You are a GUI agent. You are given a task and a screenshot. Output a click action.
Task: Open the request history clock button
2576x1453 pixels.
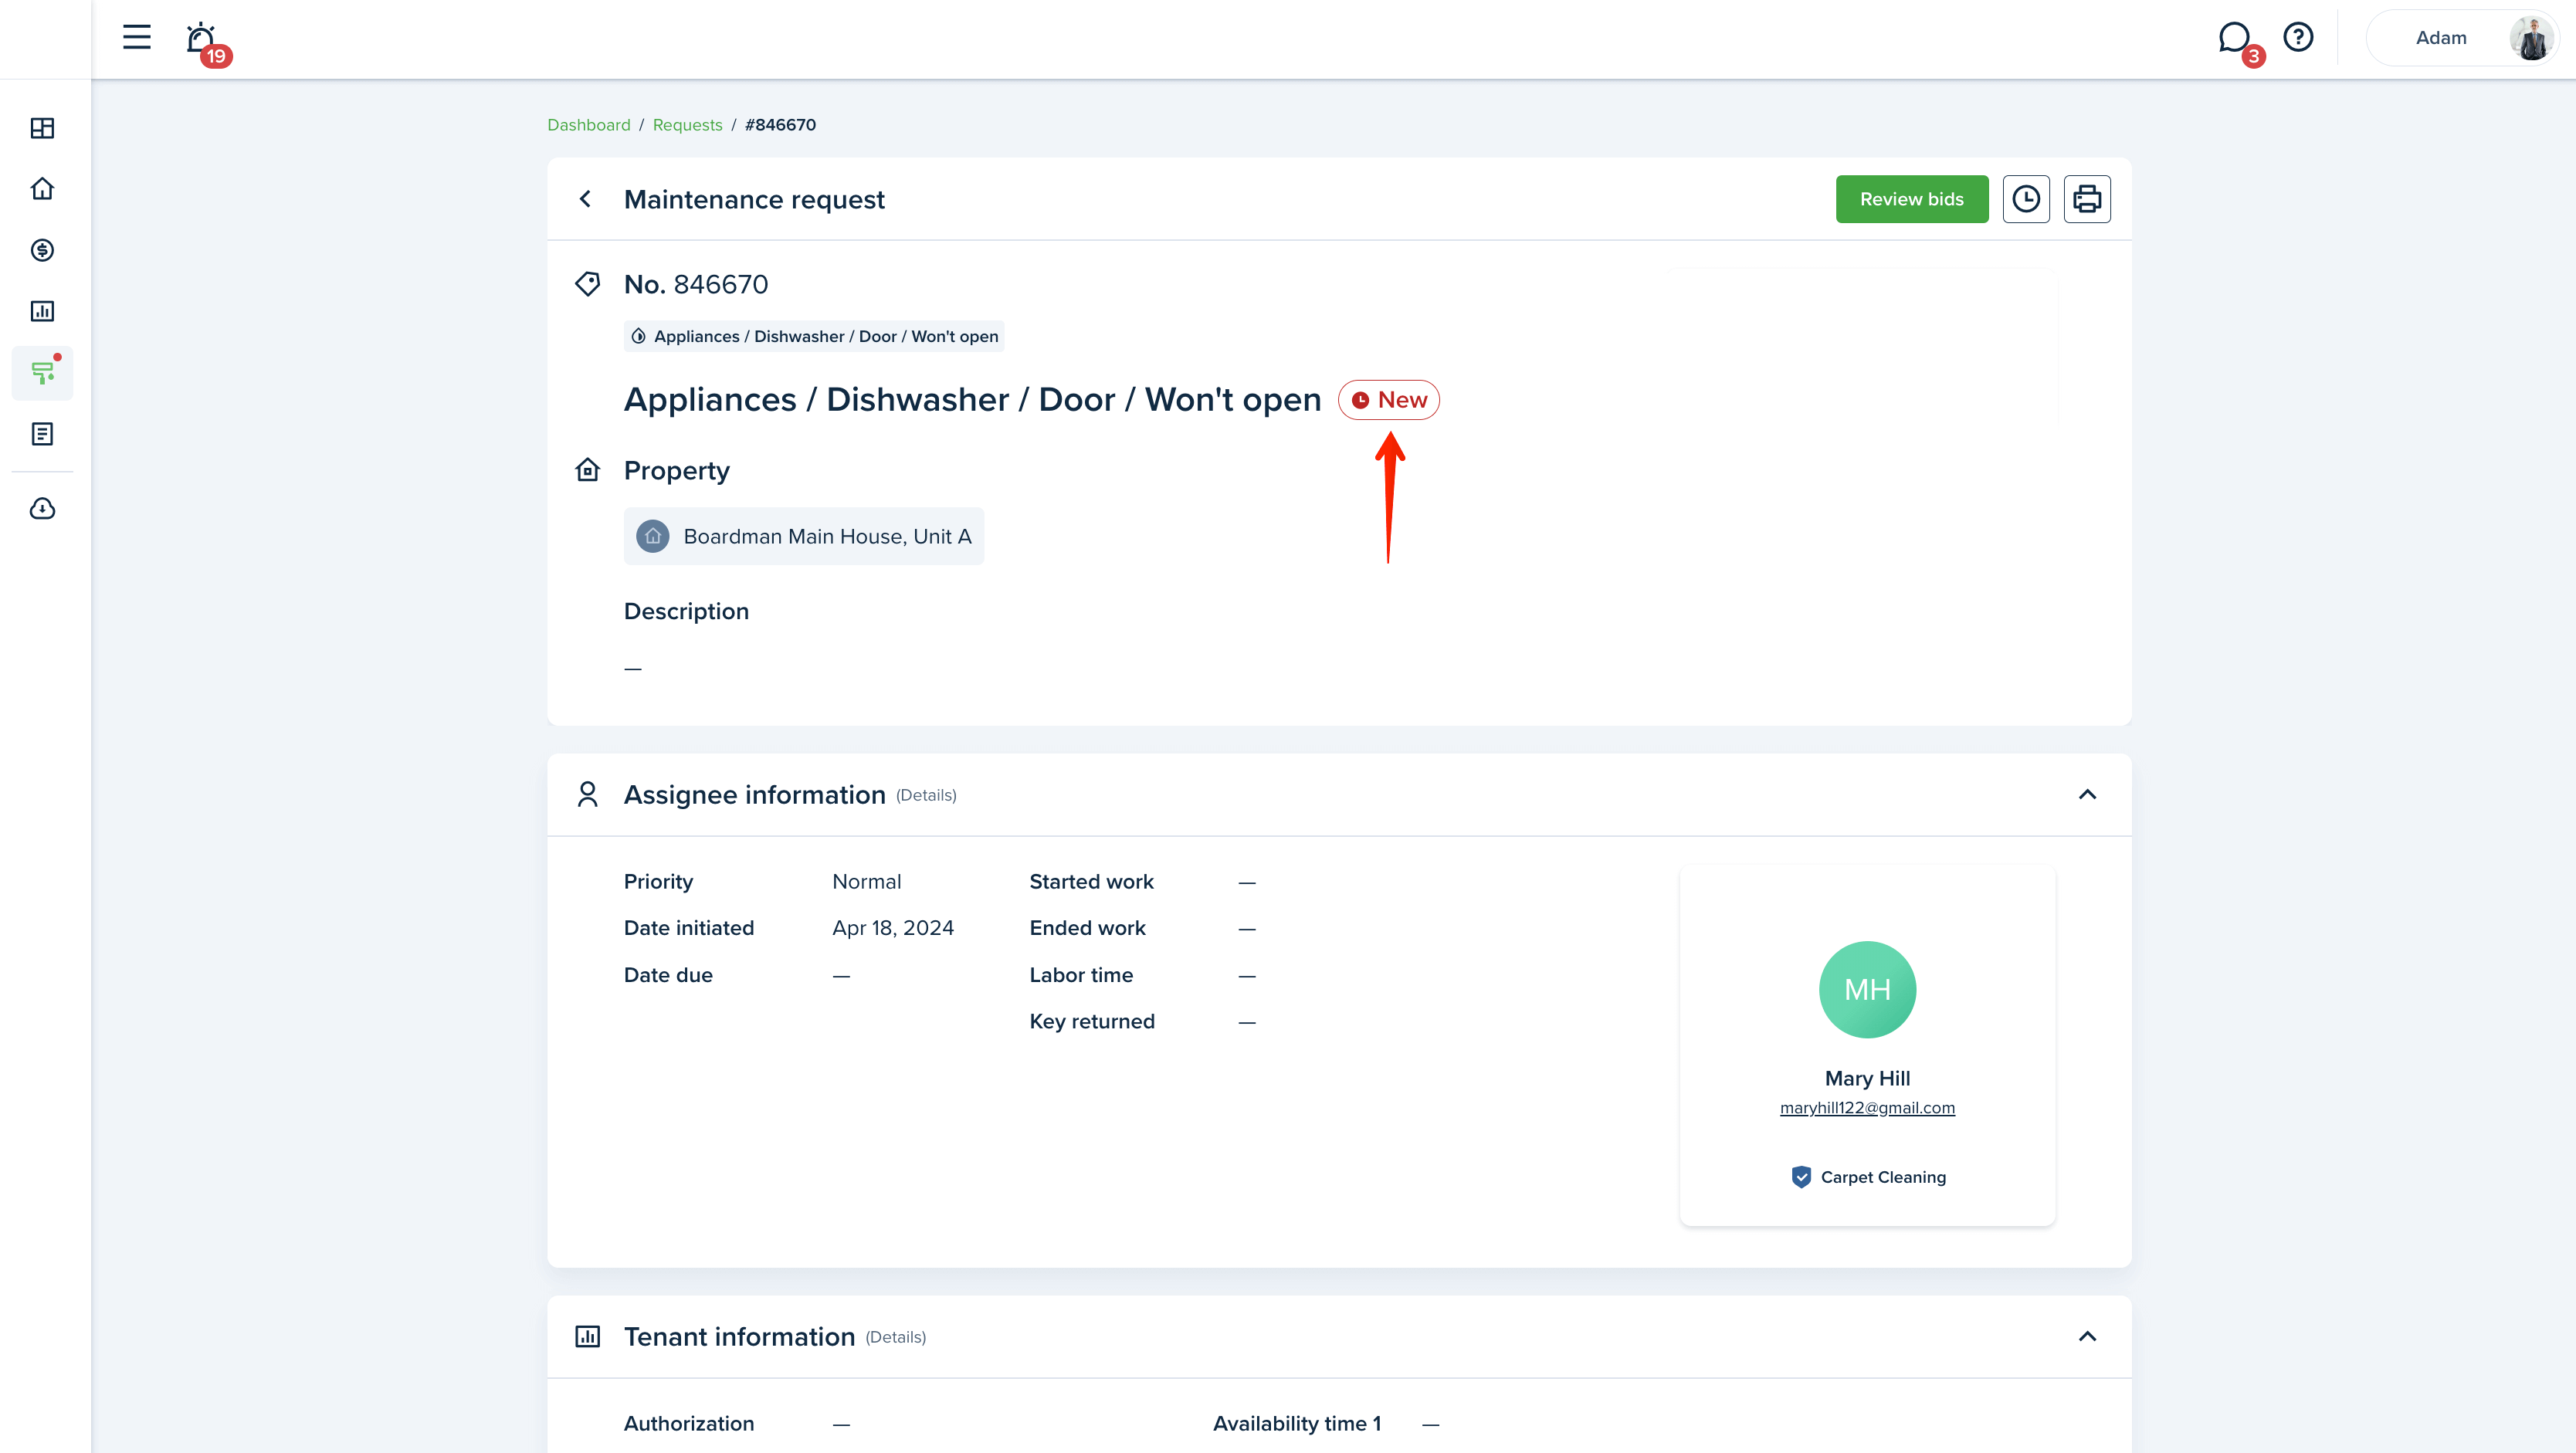click(2026, 199)
